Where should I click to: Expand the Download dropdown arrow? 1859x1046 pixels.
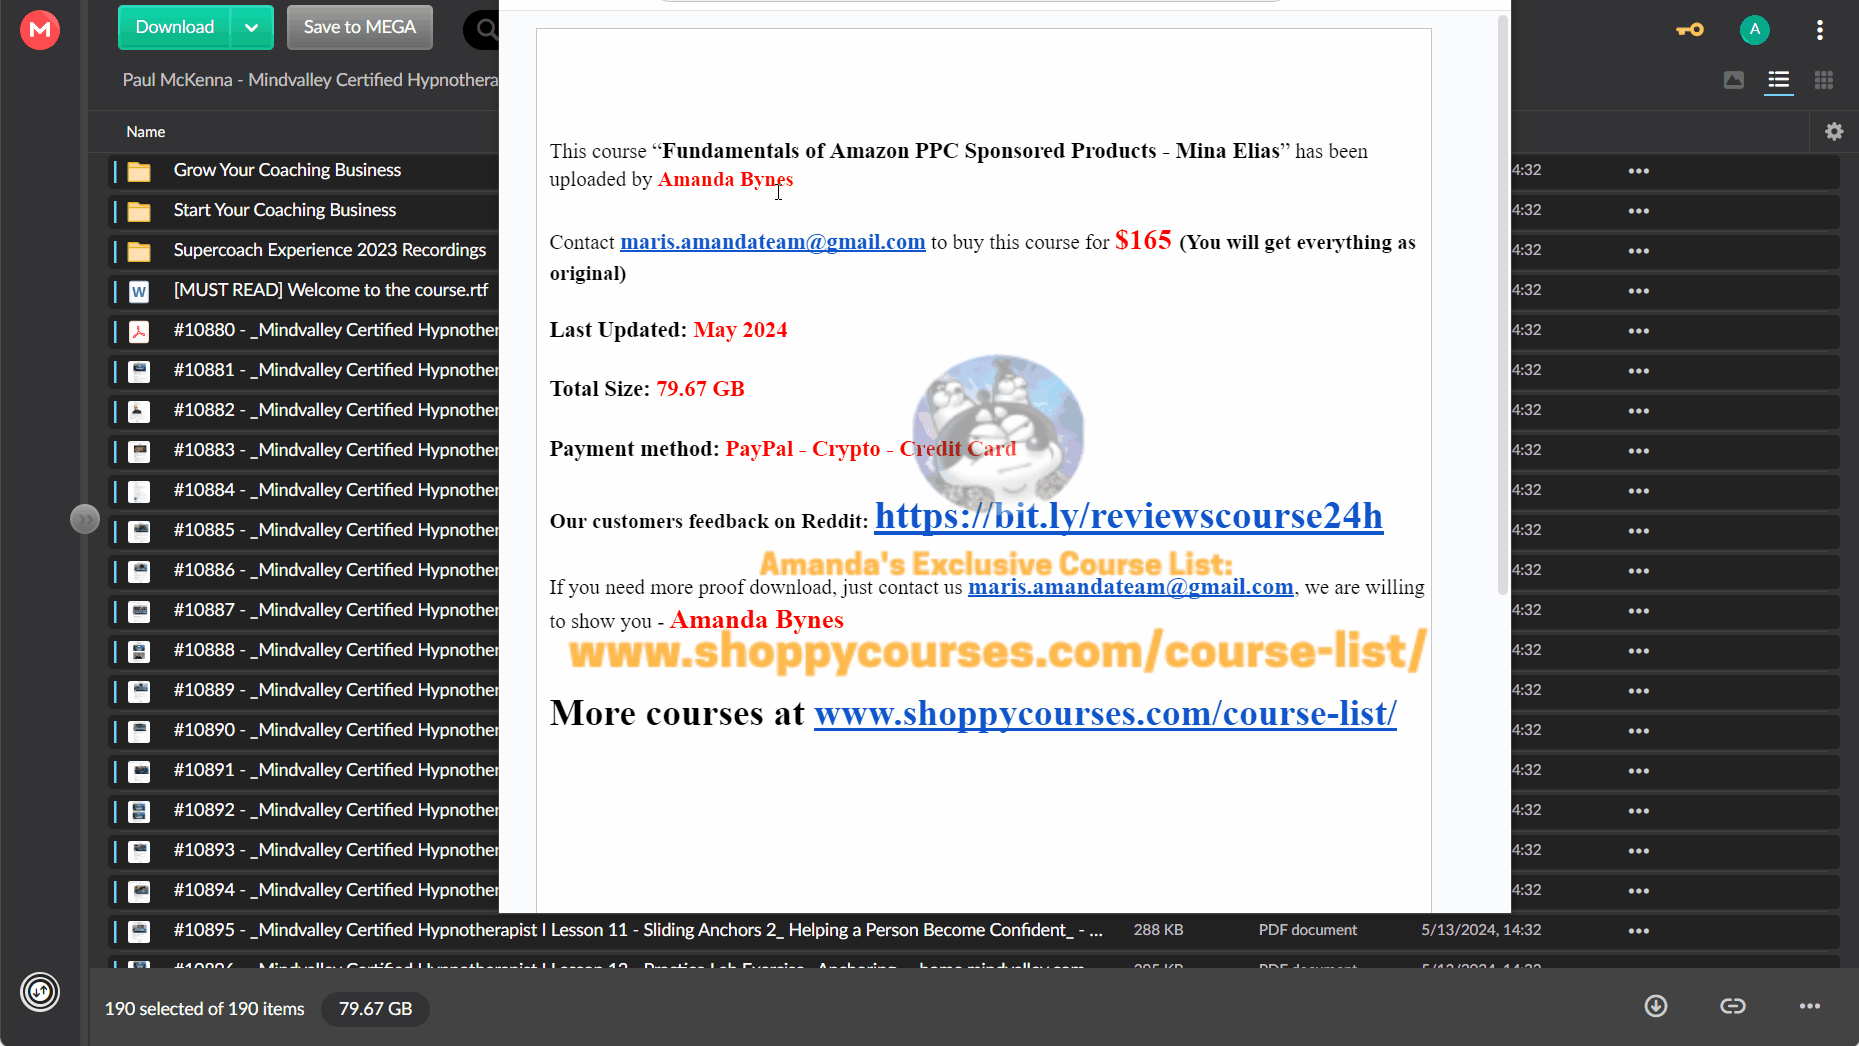pyautogui.click(x=252, y=28)
